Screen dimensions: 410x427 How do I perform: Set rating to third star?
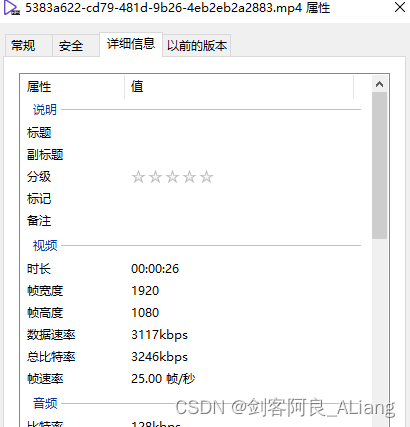[x=172, y=177]
